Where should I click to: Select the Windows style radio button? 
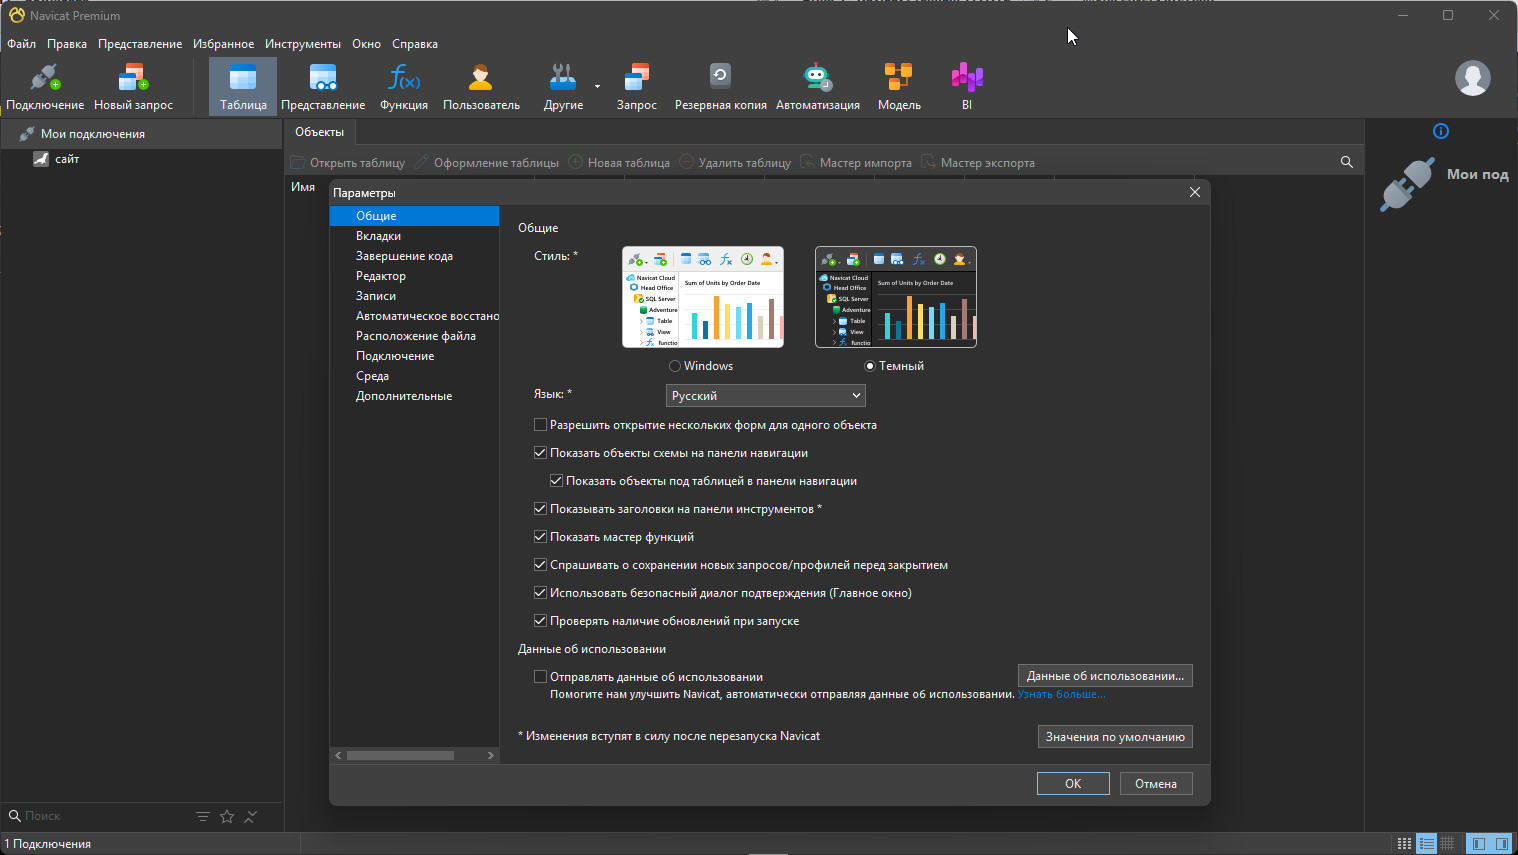[x=675, y=367]
